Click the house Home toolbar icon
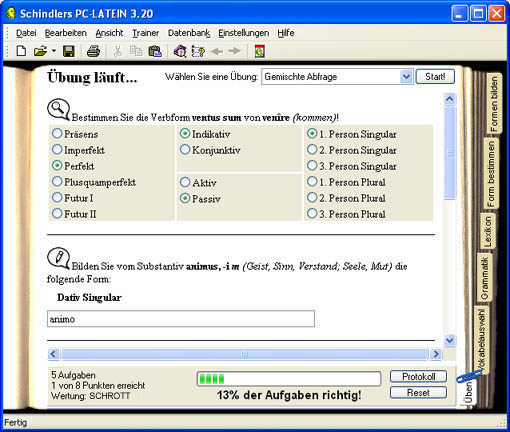510x432 pixels. [180, 51]
